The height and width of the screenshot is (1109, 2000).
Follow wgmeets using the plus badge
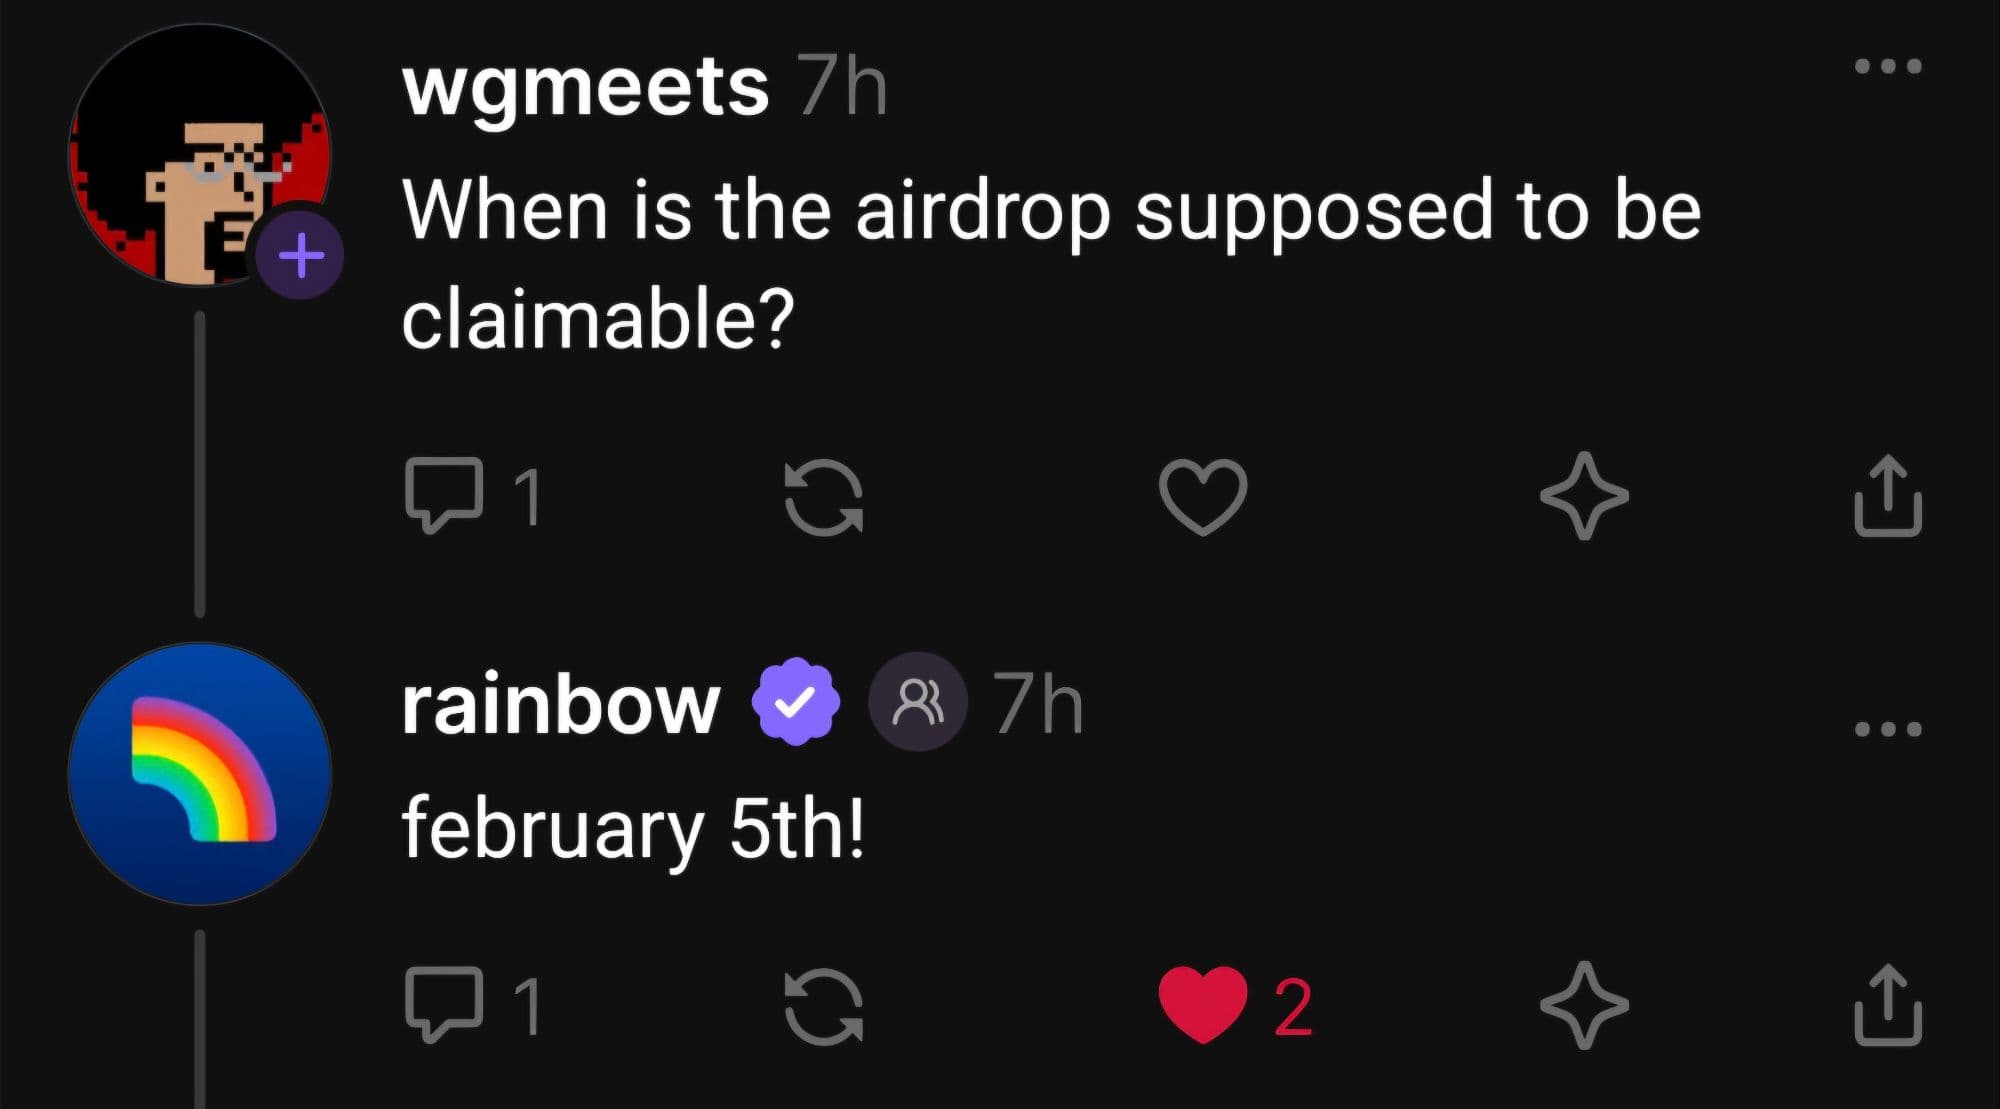tap(300, 256)
